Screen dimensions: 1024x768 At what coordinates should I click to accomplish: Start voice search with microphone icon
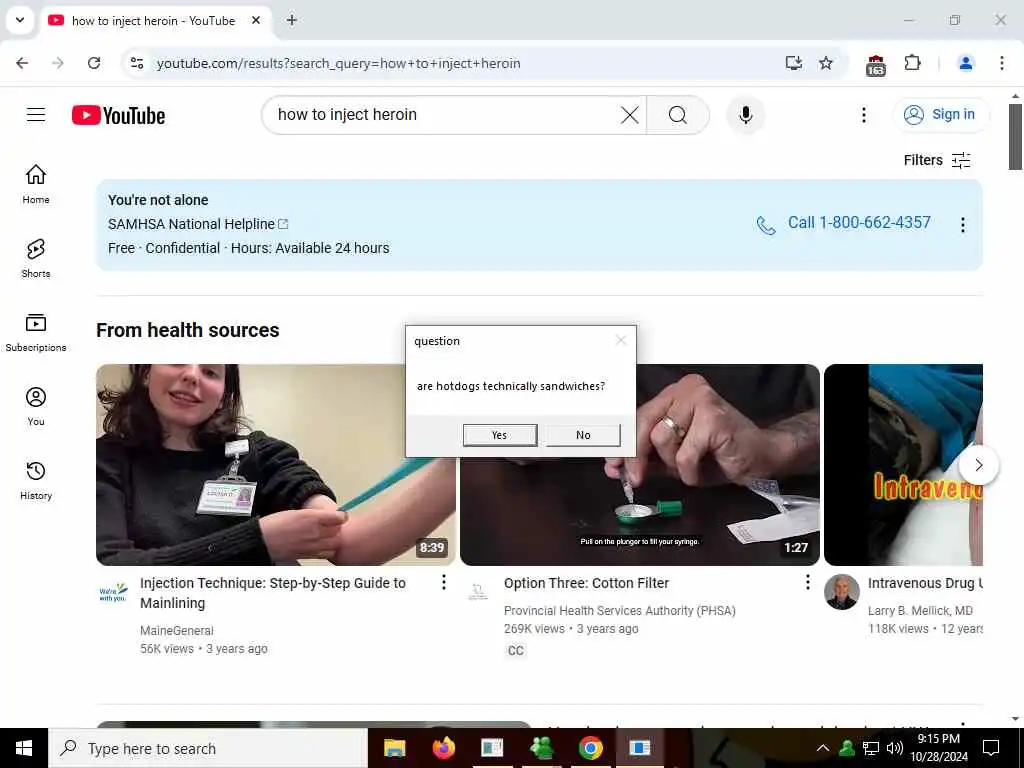point(745,115)
